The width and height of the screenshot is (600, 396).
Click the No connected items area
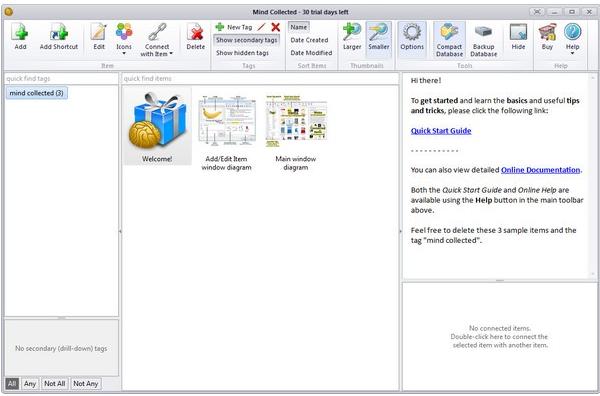(499, 337)
